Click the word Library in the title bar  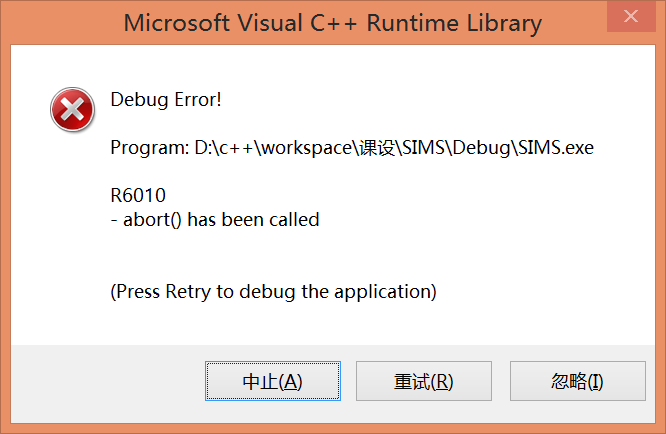[504, 23]
